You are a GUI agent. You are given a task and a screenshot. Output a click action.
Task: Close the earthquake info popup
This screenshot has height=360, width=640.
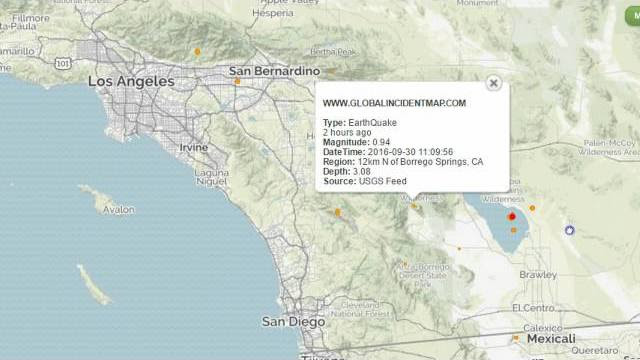tap(493, 83)
